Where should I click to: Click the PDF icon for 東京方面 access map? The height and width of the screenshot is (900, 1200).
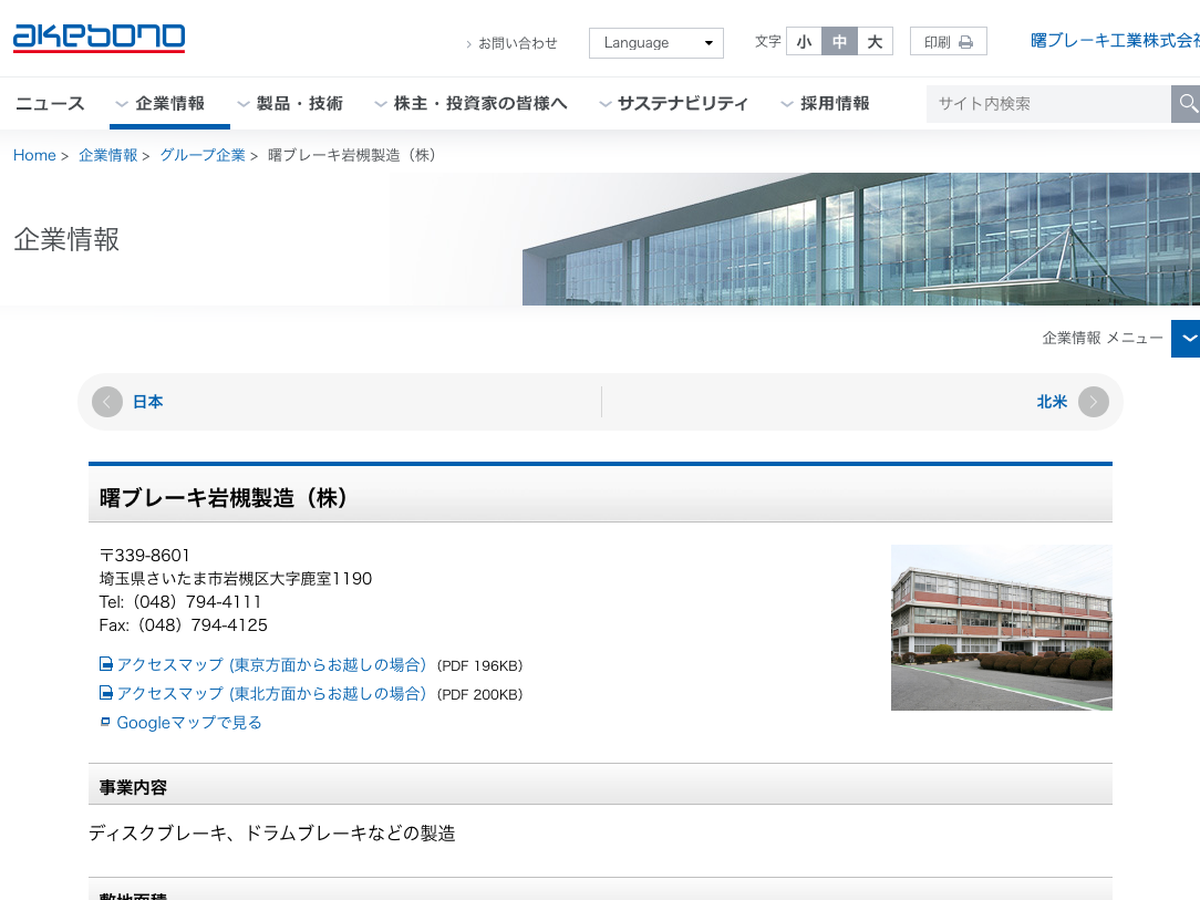click(106, 664)
